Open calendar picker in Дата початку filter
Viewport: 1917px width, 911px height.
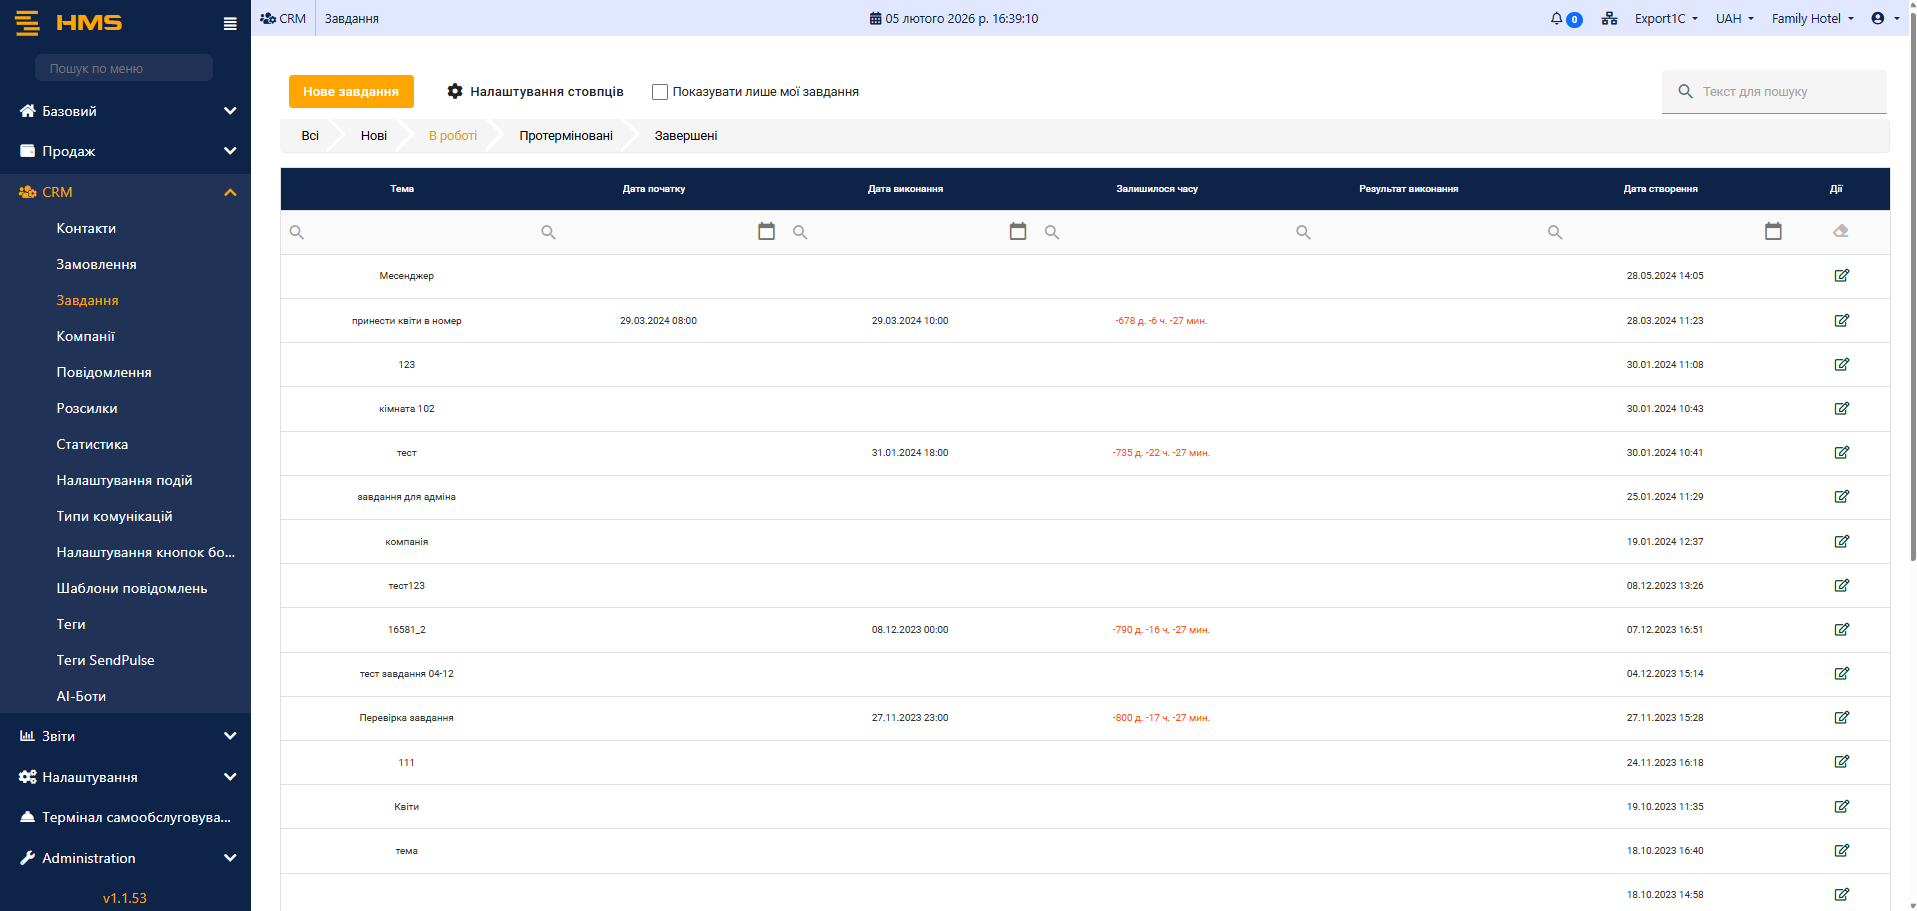click(x=766, y=232)
